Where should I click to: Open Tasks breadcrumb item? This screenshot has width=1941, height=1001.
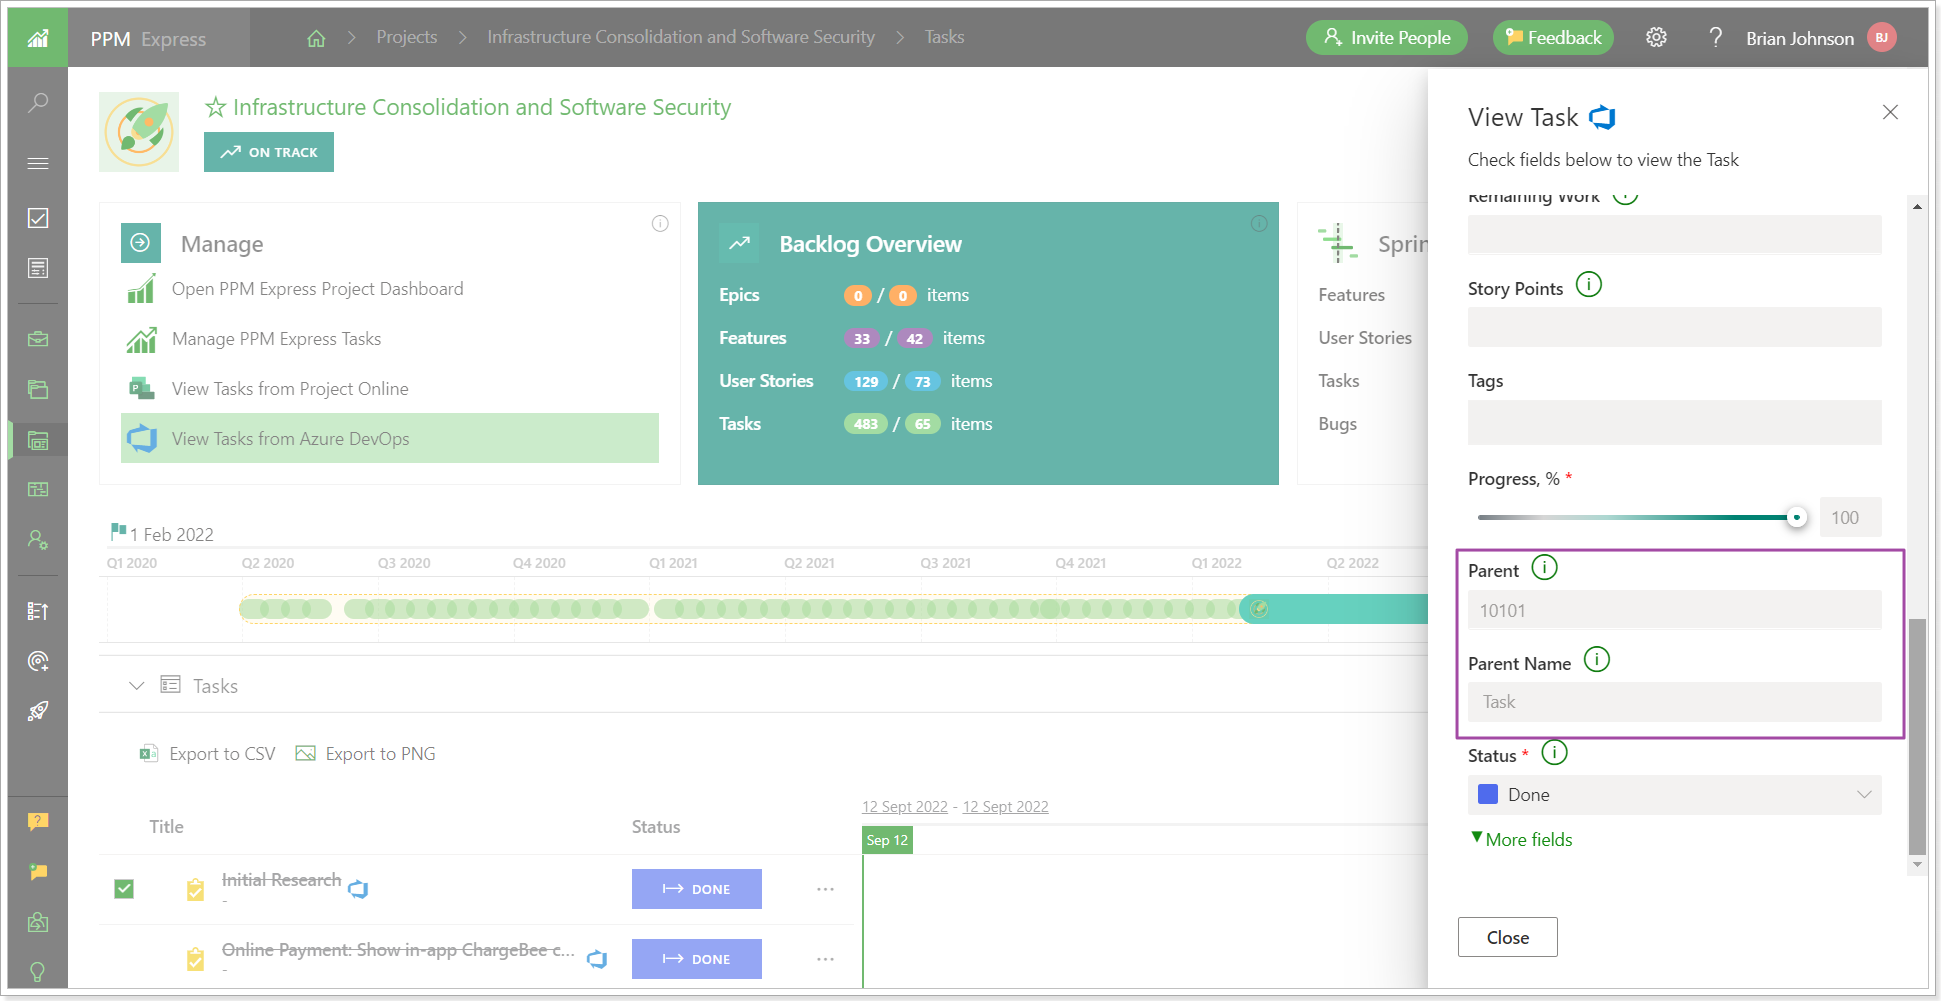click(x=944, y=37)
